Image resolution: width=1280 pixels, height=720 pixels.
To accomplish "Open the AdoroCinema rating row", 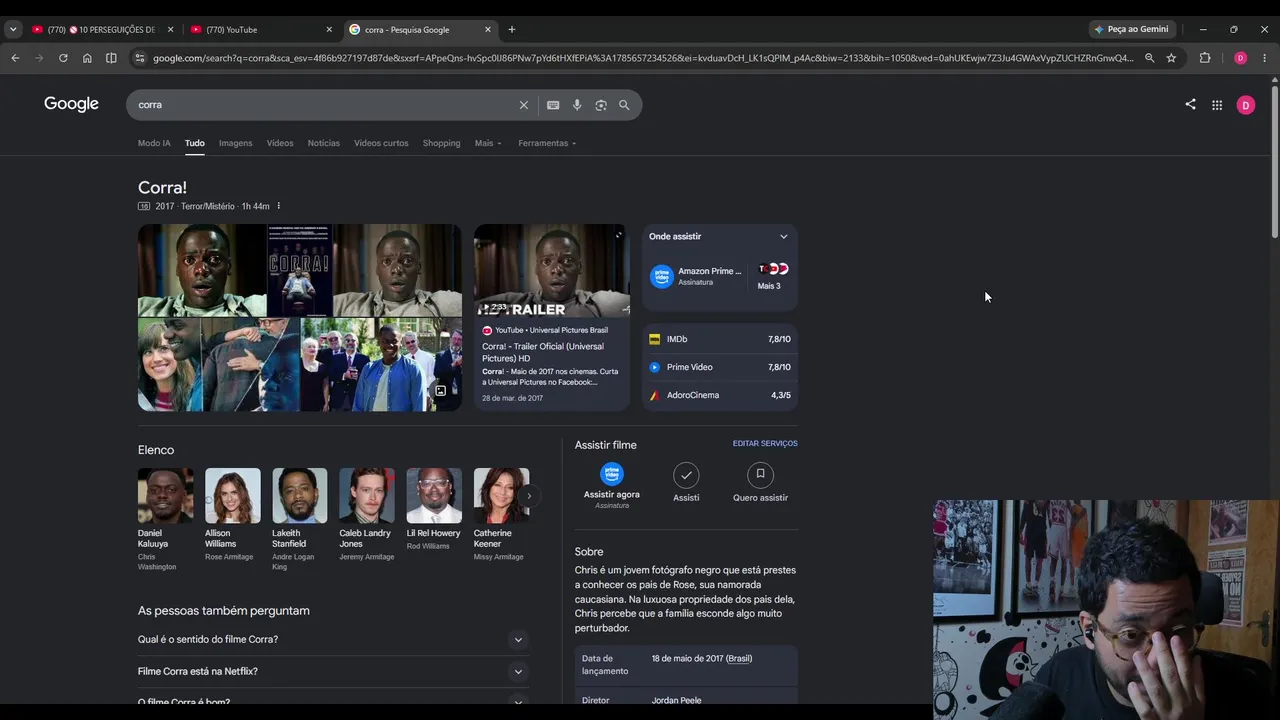I will [x=720, y=395].
